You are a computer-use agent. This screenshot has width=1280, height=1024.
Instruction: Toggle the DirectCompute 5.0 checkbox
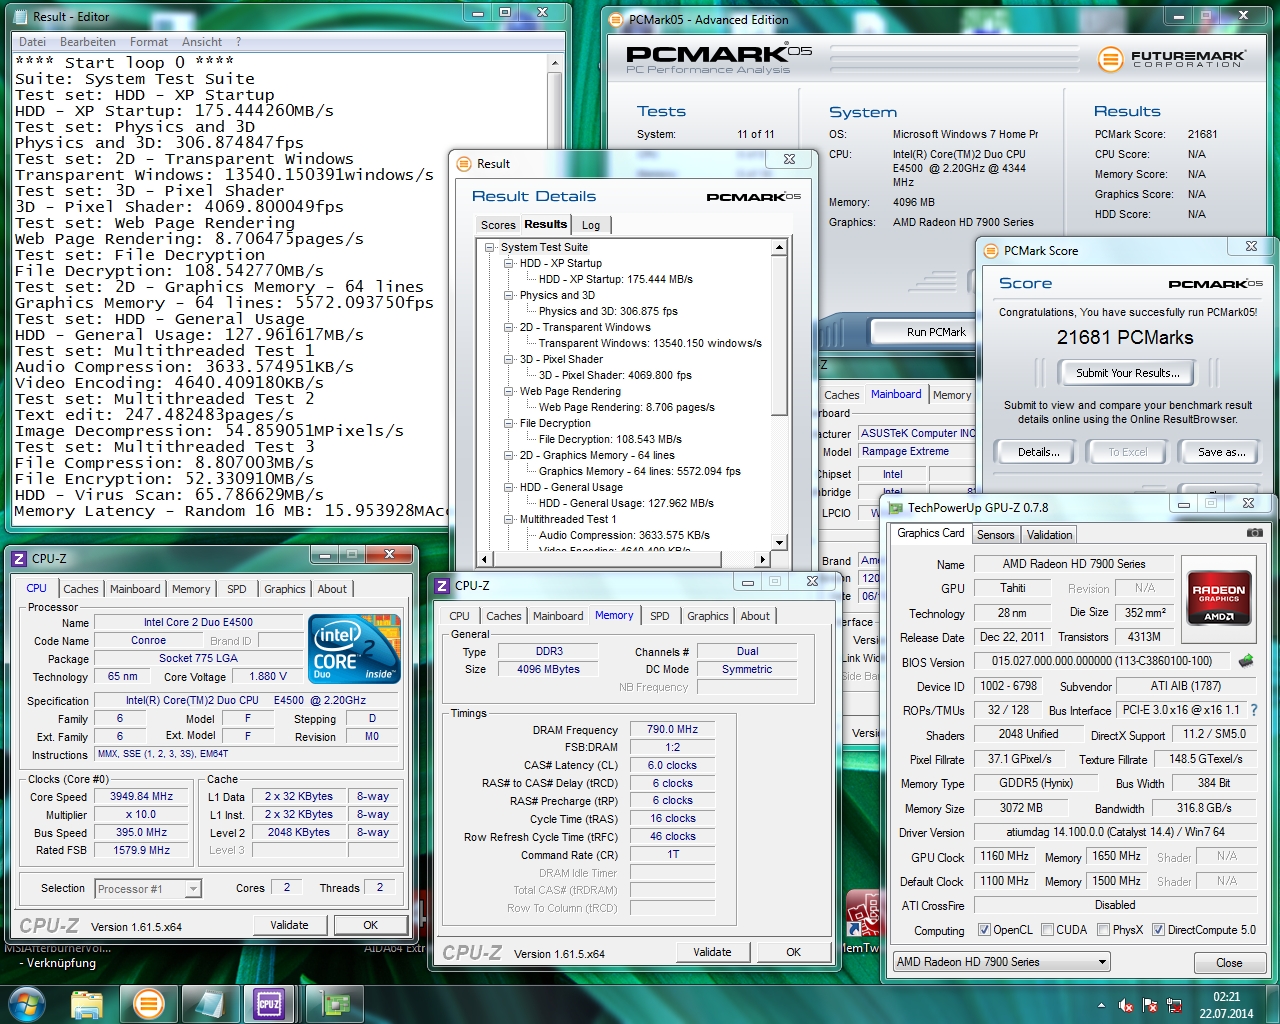point(1158,930)
